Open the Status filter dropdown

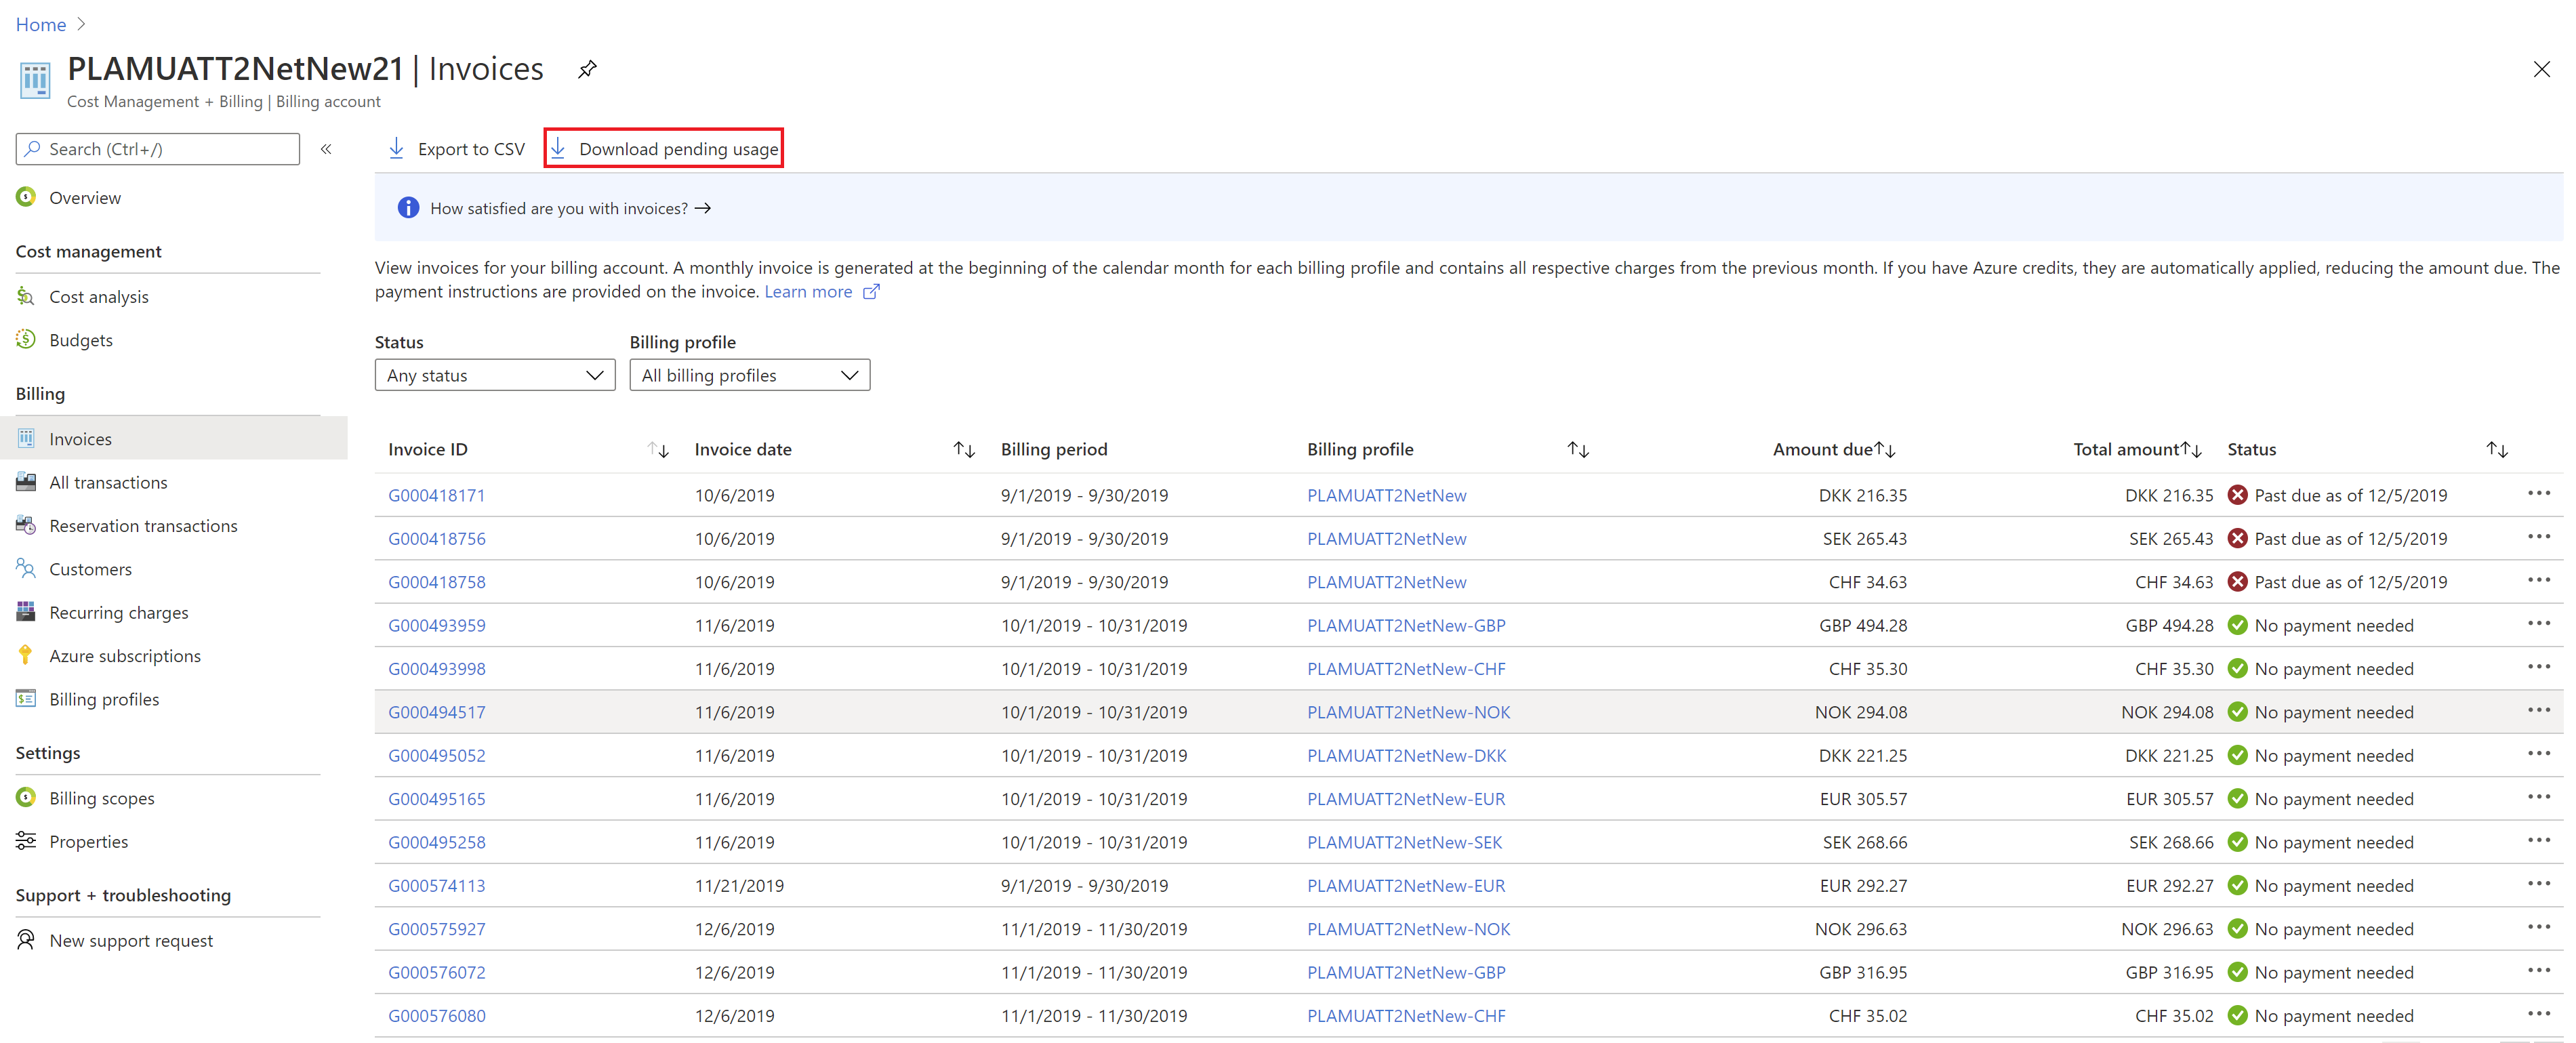[495, 375]
